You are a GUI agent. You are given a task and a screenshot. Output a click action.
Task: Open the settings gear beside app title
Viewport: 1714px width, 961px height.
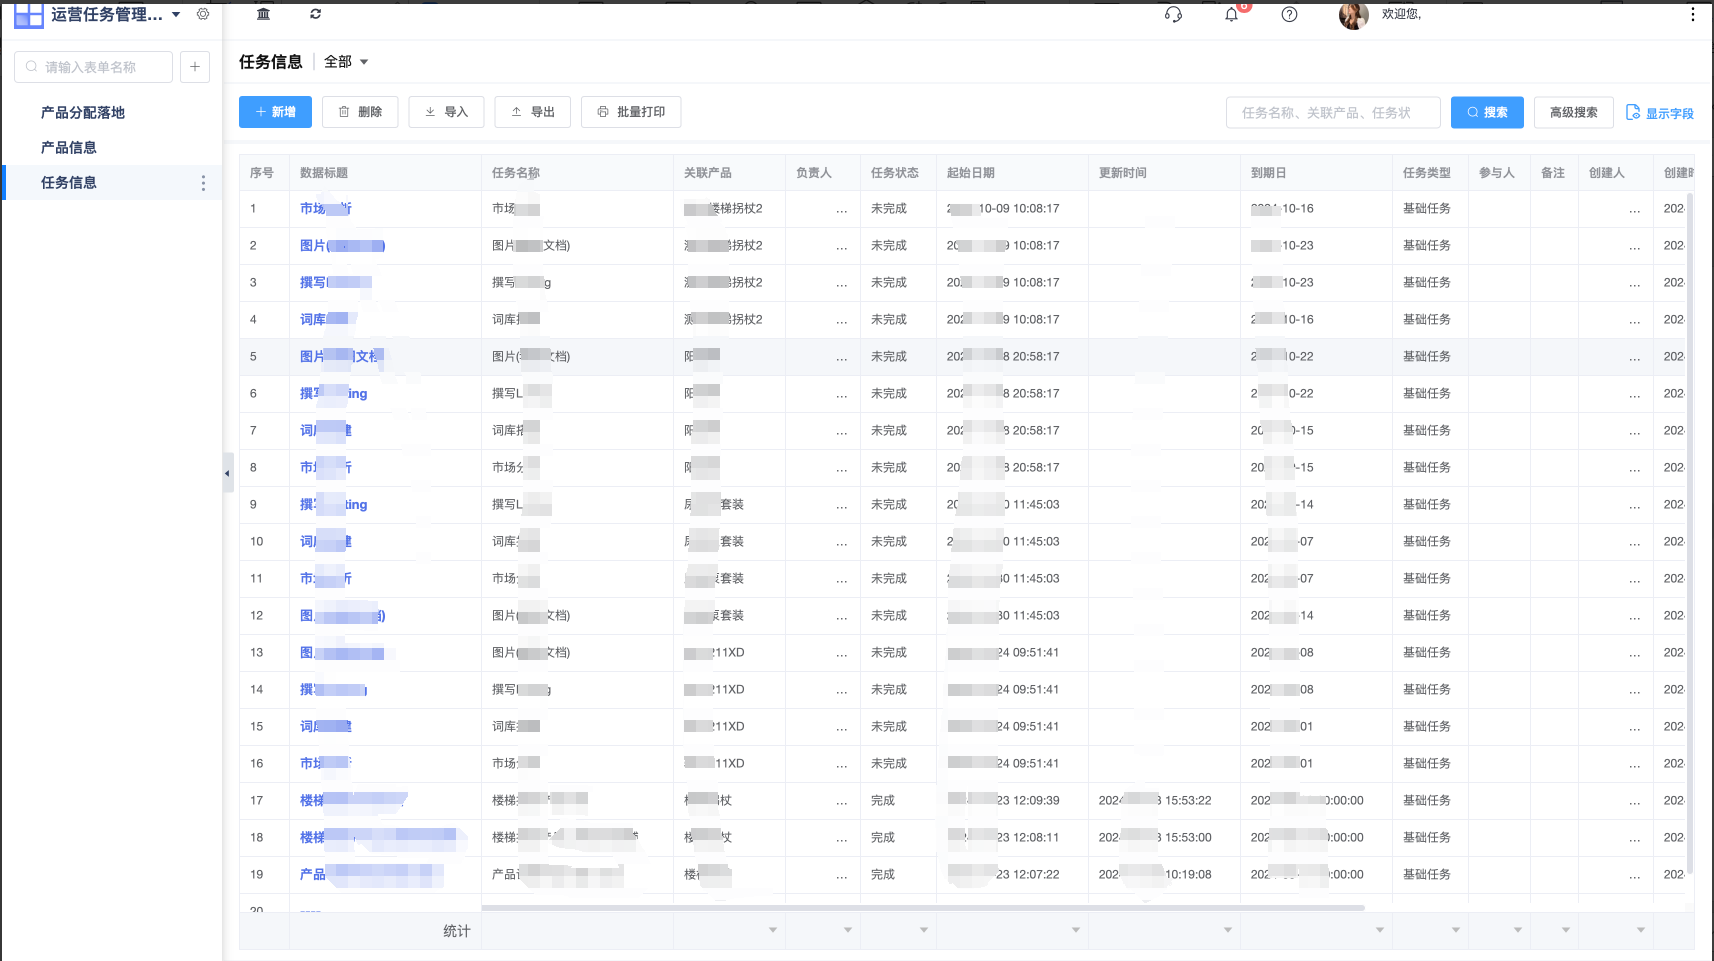coord(203,14)
